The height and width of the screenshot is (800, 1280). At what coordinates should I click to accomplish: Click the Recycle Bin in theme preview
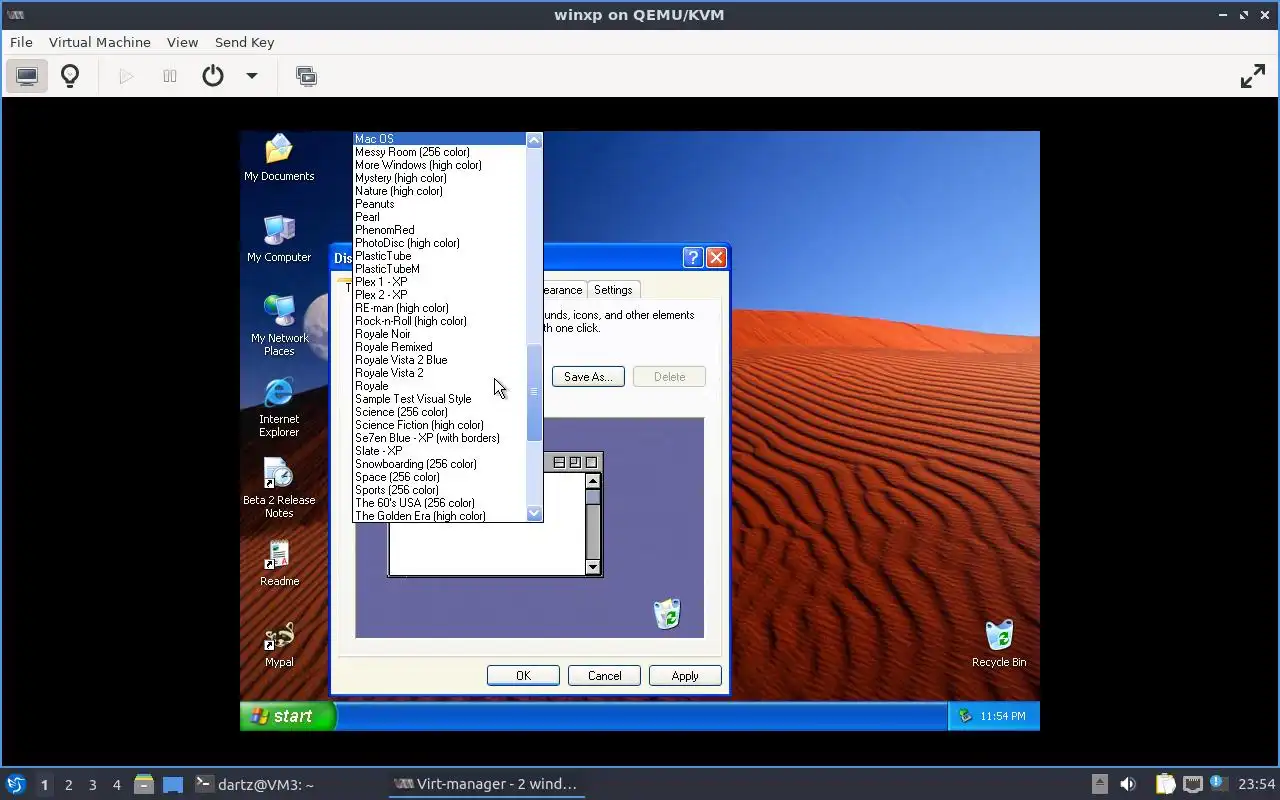click(x=667, y=614)
